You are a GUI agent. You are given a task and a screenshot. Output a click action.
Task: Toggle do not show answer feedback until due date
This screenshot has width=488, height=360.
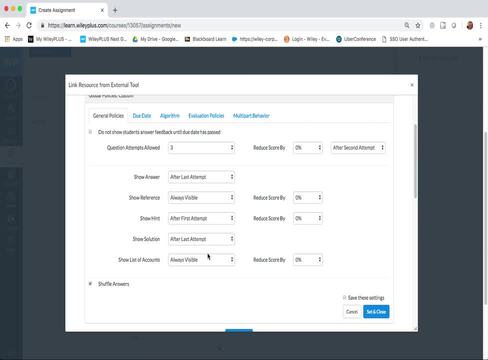(90, 132)
